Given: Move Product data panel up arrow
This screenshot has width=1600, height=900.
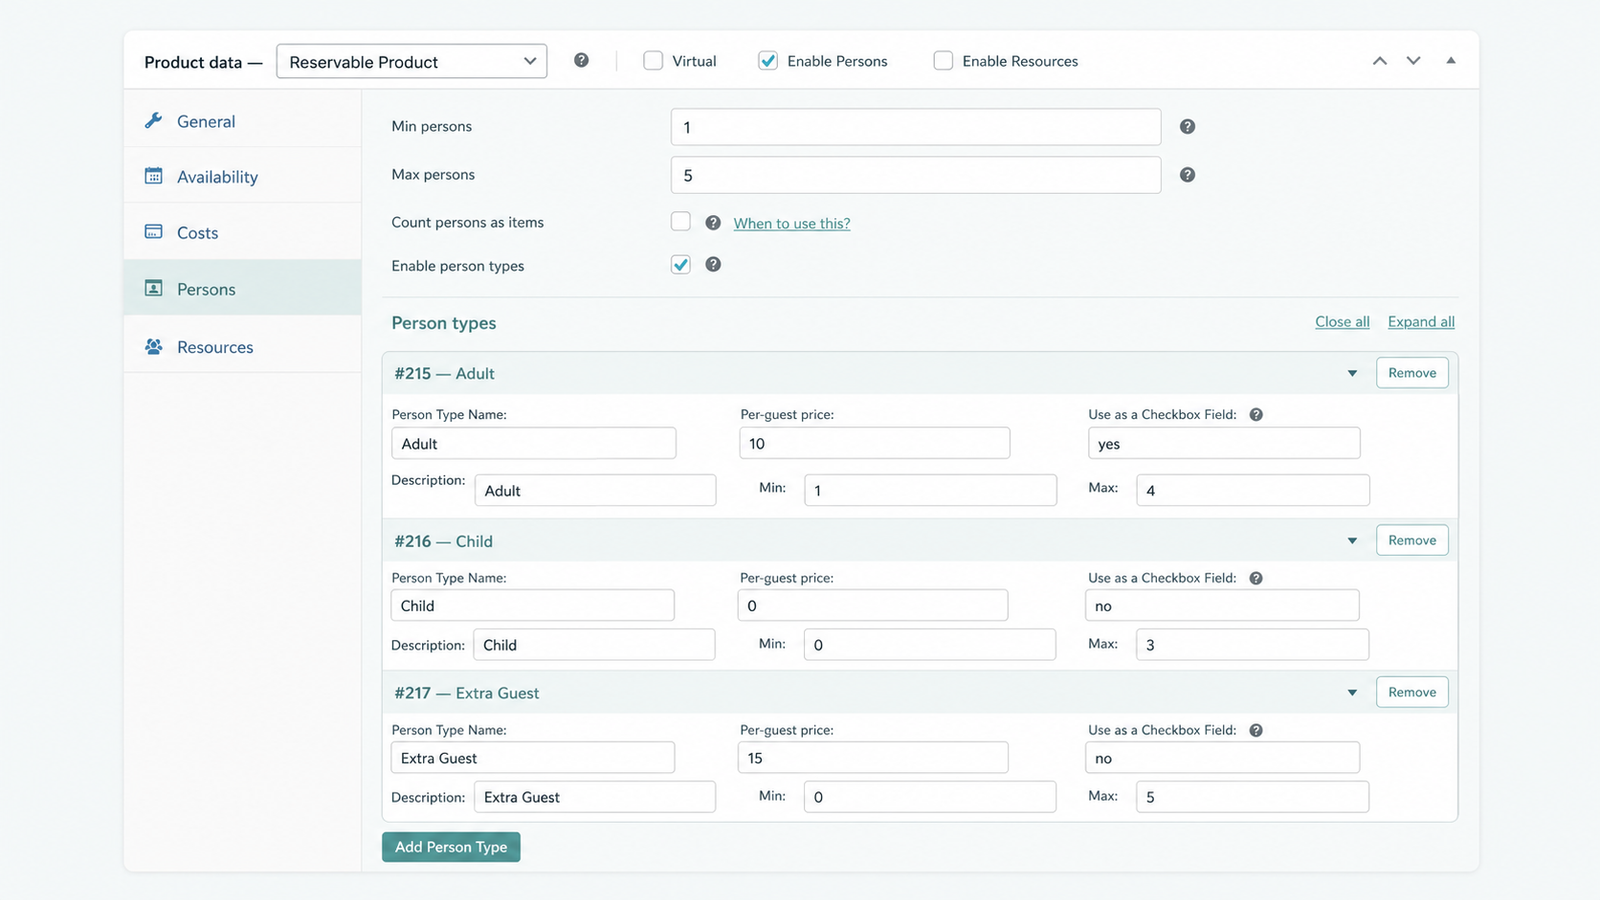Looking at the screenshot, I should click(x=1380, y=61).
